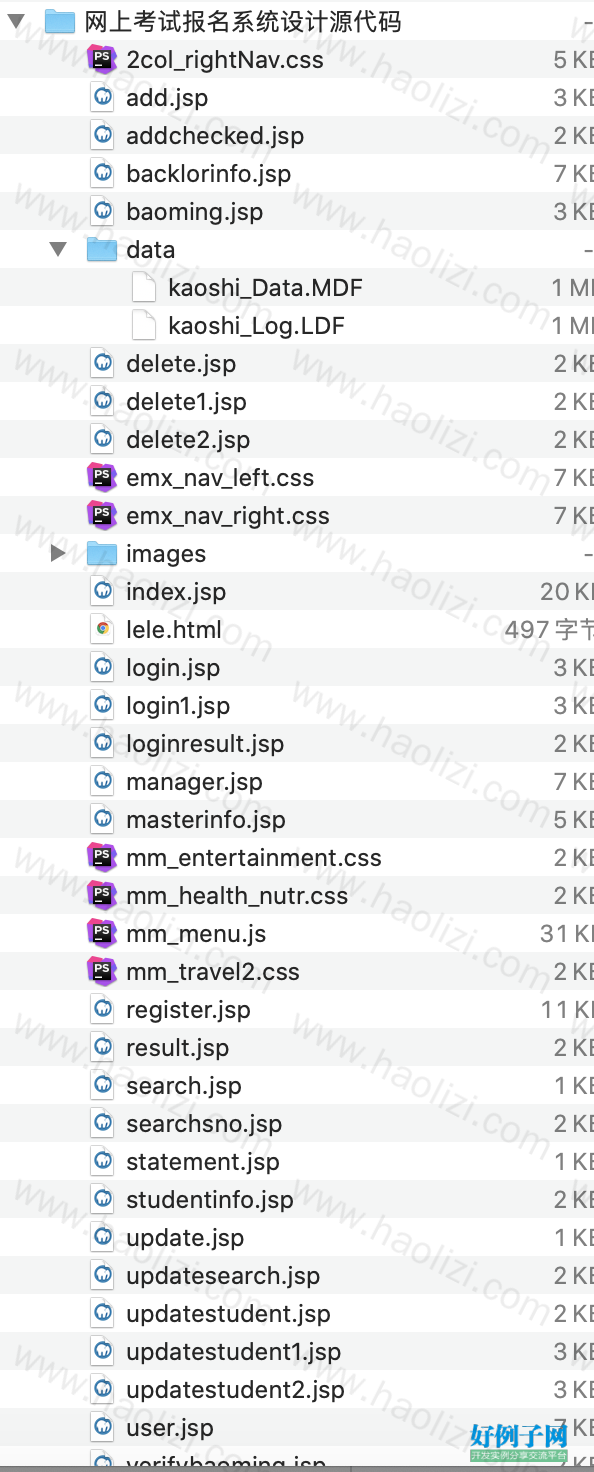
Task: Select the kaoshi_Log.LDF file
Action: pos(297,326)
